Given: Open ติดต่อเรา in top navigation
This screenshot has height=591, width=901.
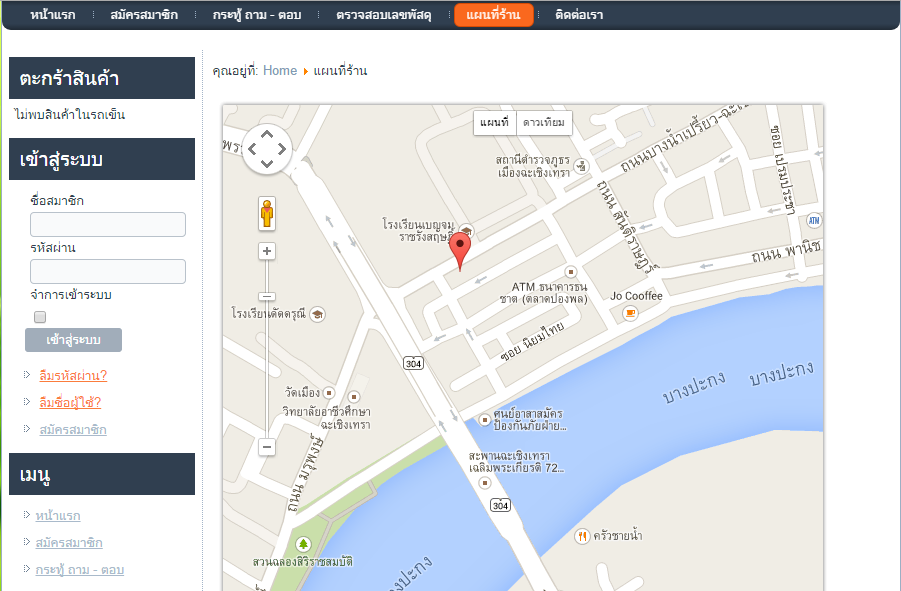Looking at the screenshot, I should click(579, 15).
